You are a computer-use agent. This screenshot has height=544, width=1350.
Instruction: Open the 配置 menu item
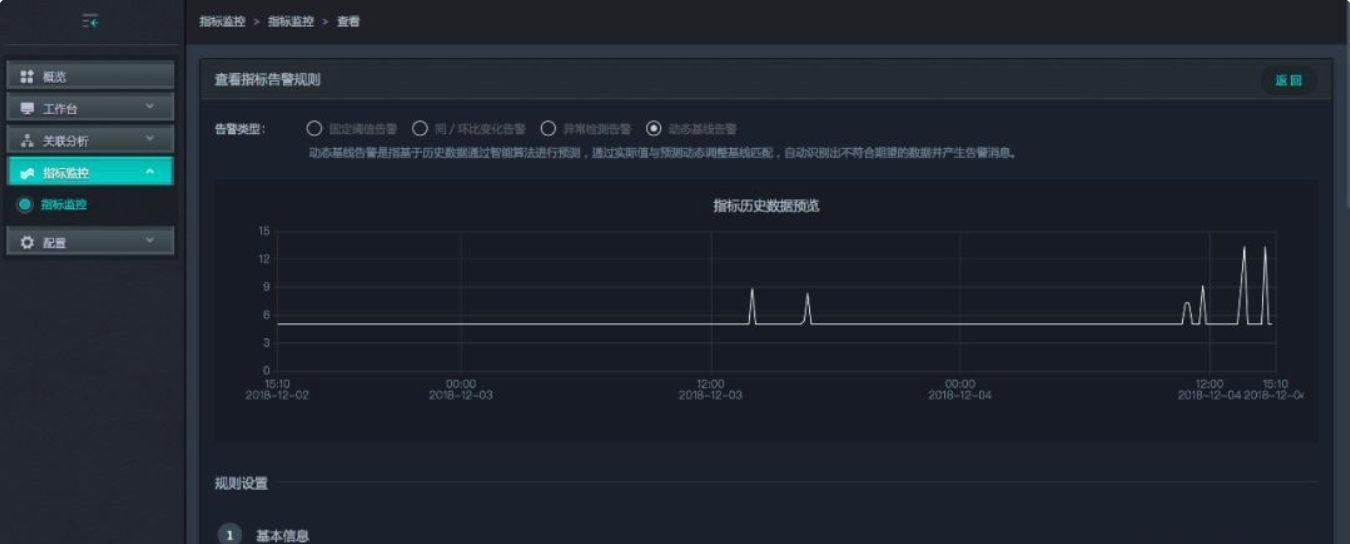tap(91, 241)
